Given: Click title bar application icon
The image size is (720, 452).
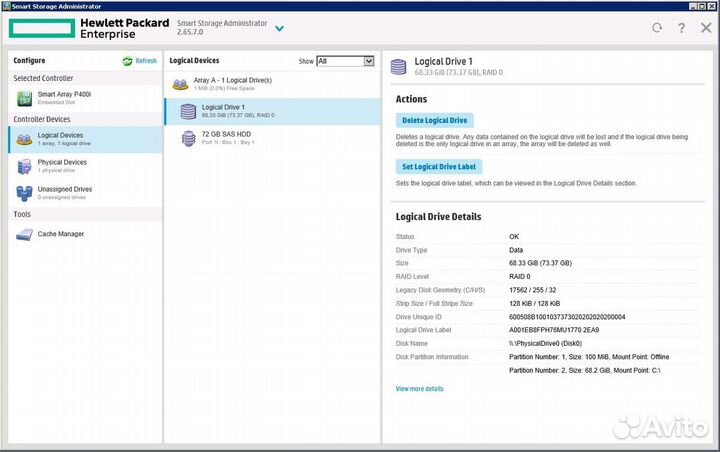Looking at the screenshot, I should pos(6,6).
